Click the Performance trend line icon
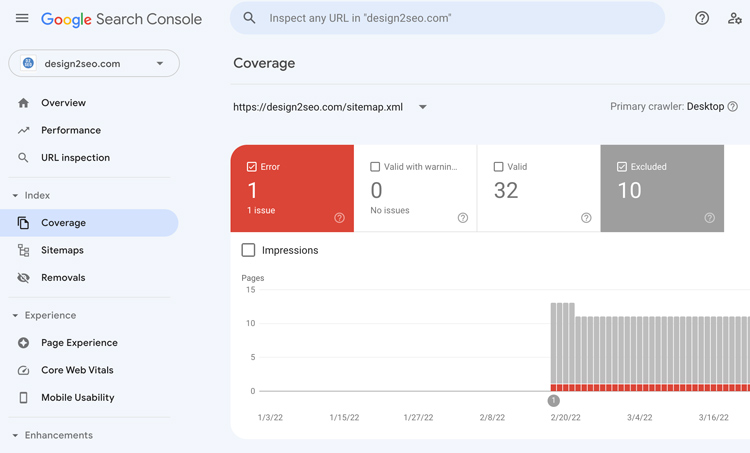The height and width of the screenshot is (453, 750). pyautogui.click(x=23, y=130)
